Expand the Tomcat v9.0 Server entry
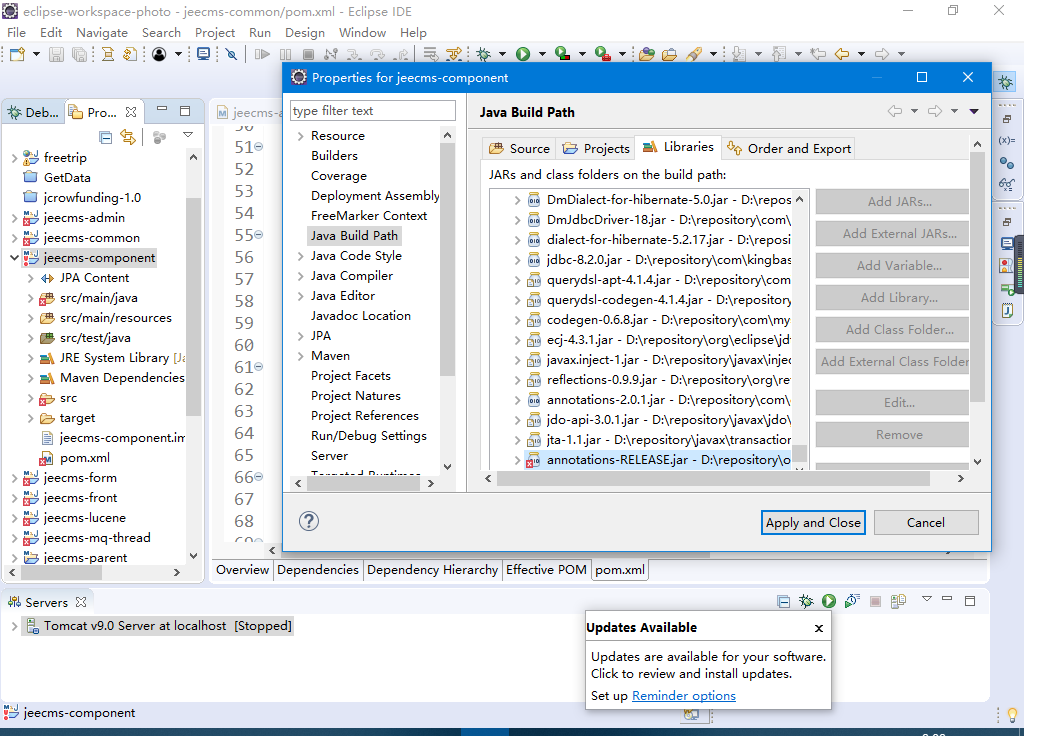The image size is (1044, 736). (x=13, y=626)
